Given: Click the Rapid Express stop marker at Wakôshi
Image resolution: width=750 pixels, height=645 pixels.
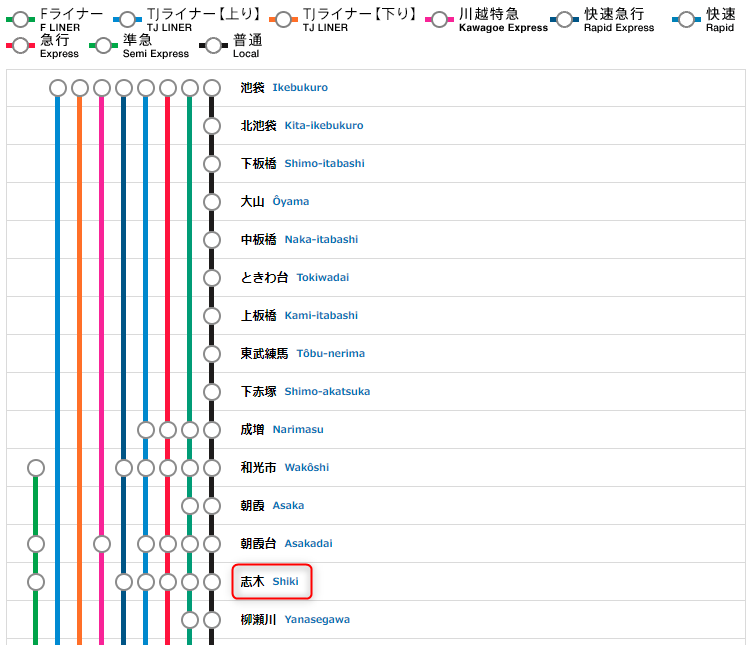Looking at the screenshot, I should (x=124, y=468).
